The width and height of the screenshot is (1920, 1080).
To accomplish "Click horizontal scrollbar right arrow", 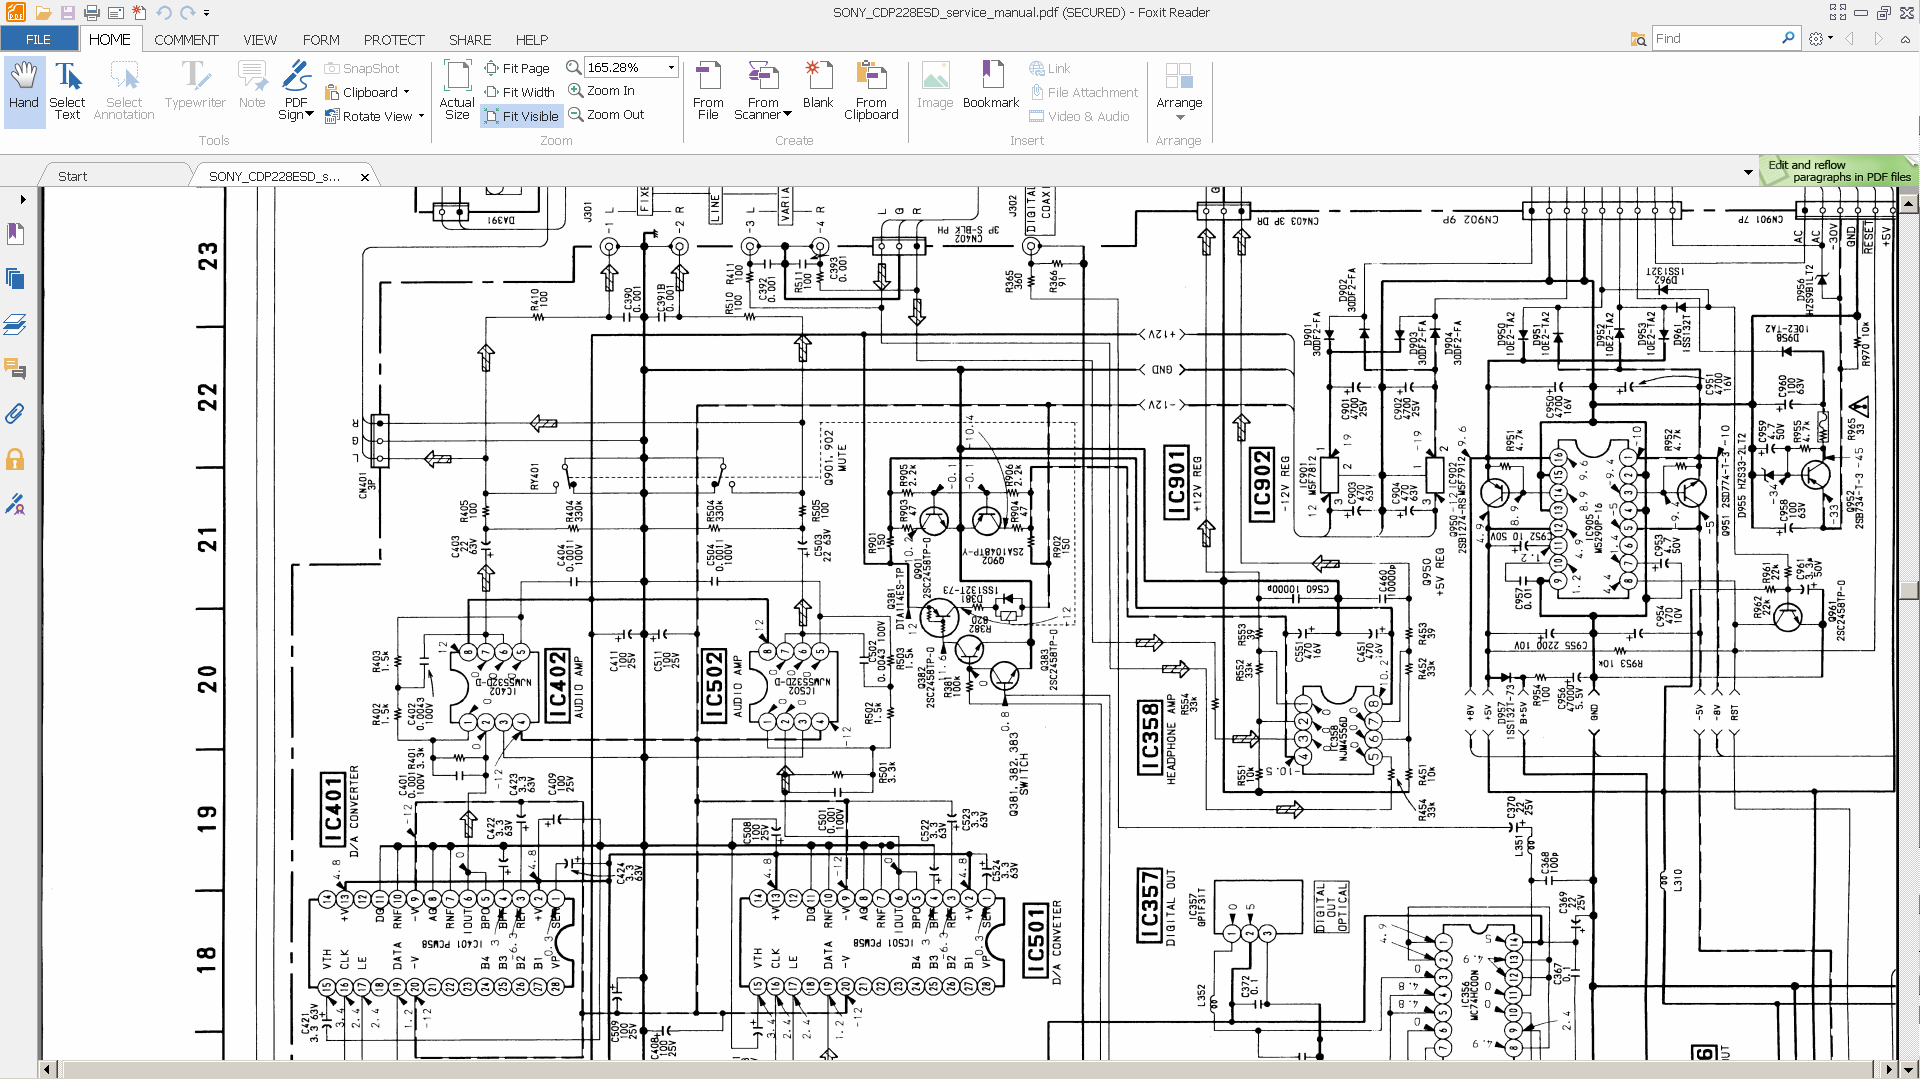I will [1888, 1070].
